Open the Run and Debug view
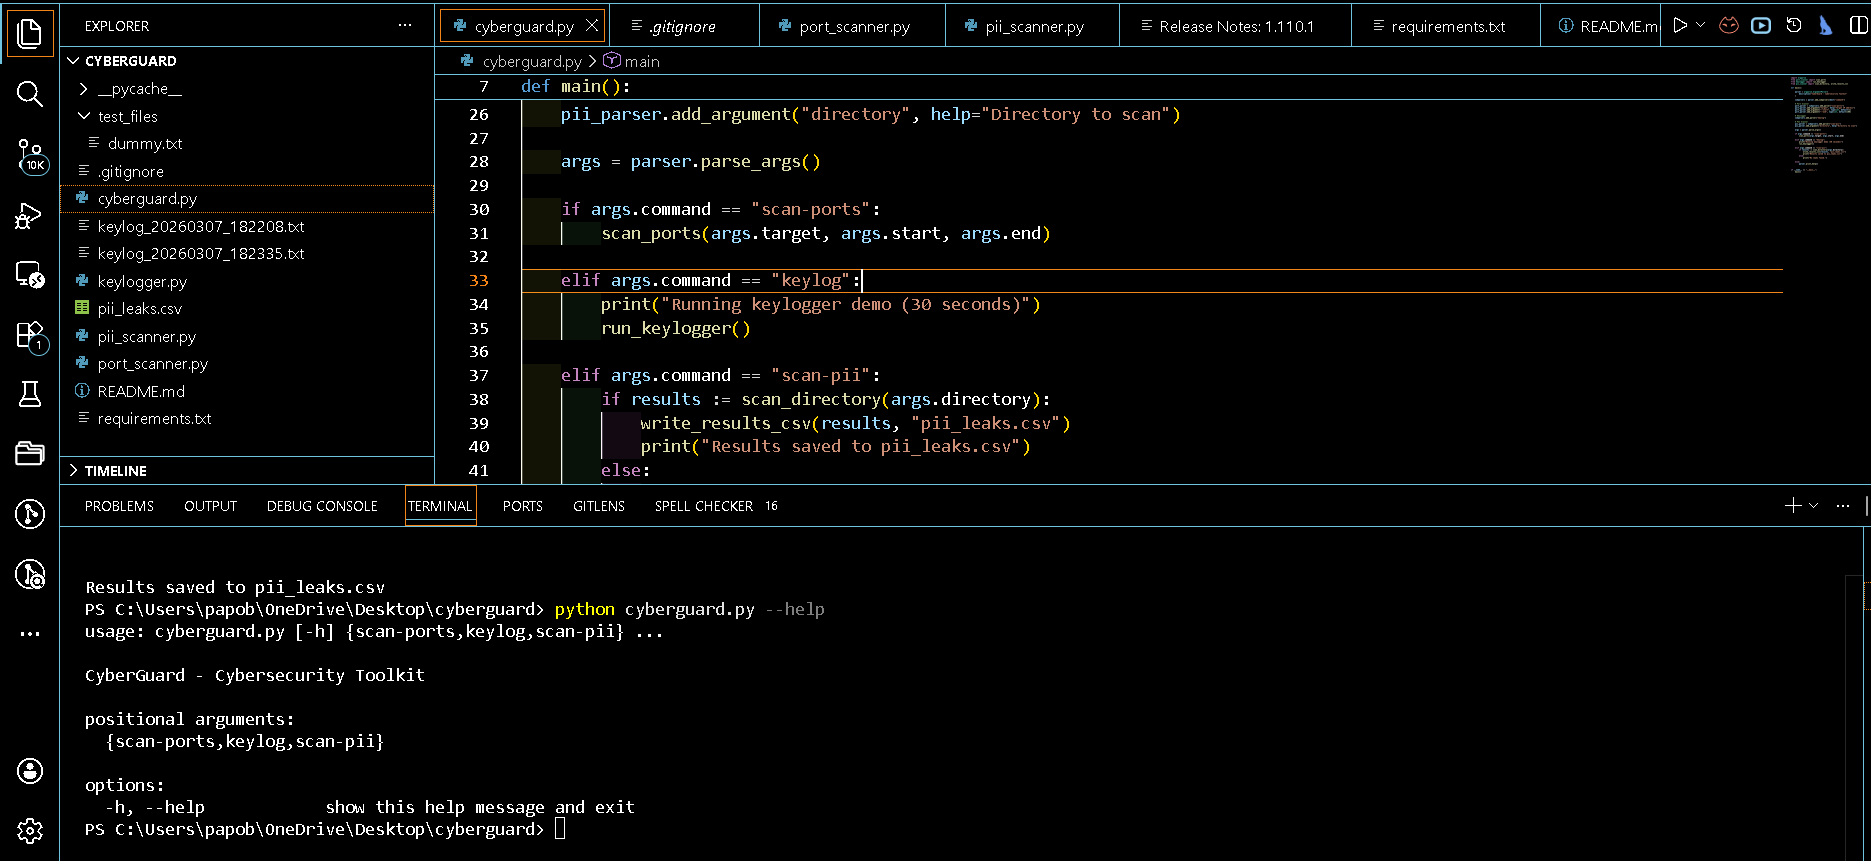Image resolution: width=1871 pixels, height=861 pixels. click(x=30, y=215)
